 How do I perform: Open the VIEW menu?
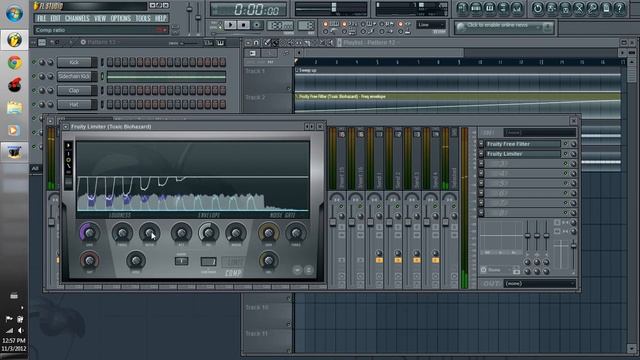click(100, 19)
